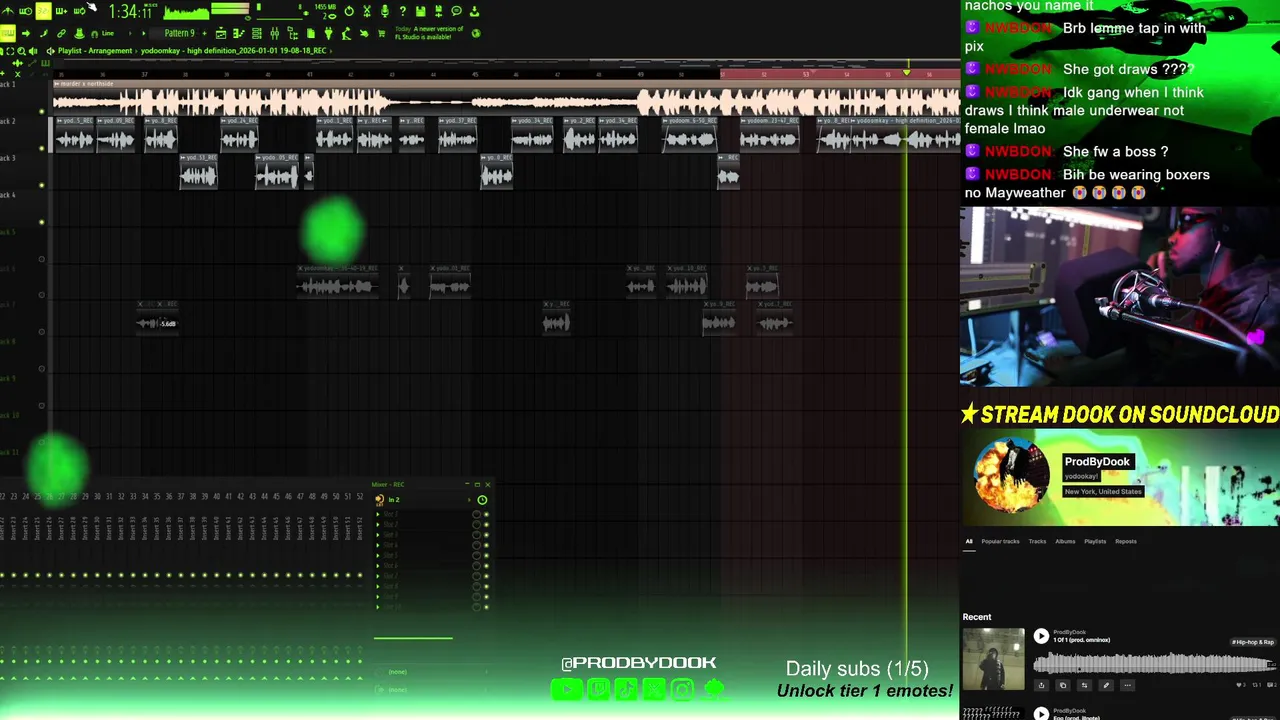Open the Playlist view icon

coord(221,33)
